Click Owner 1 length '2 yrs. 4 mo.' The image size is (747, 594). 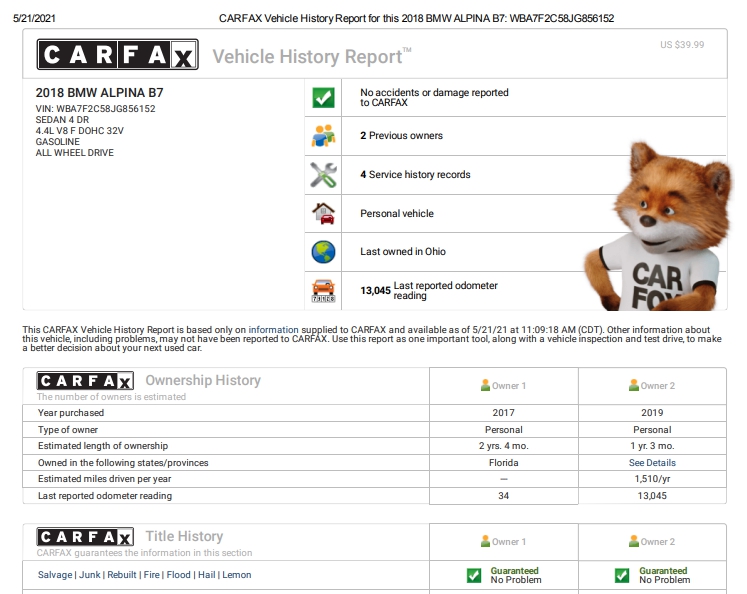[x=504, y=446]
